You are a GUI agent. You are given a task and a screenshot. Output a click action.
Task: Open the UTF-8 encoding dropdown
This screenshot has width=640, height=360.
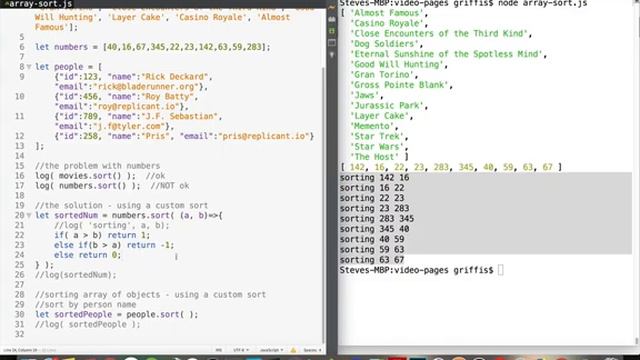[x=241, y=350]
